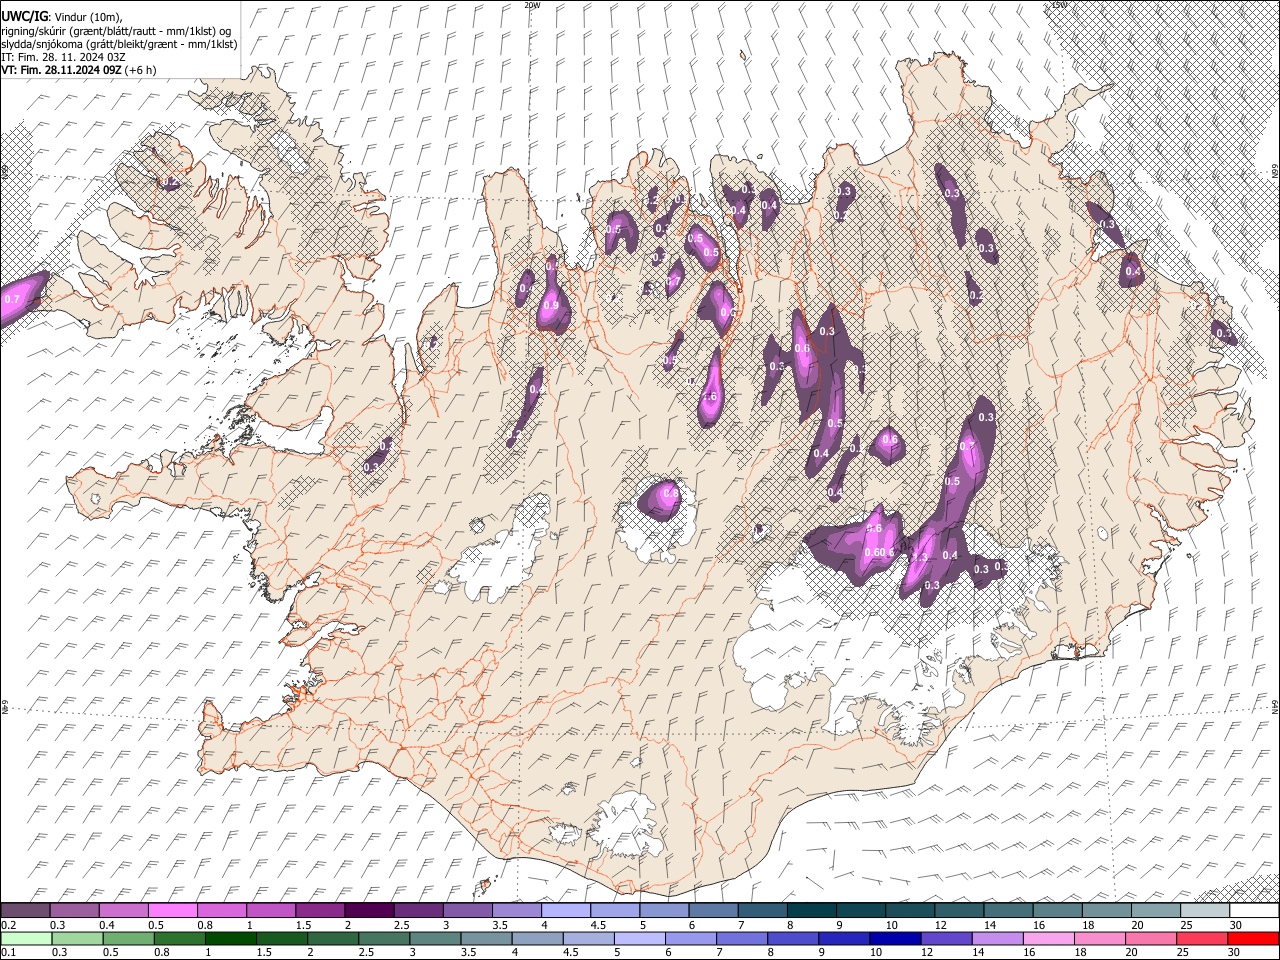Click the "15W" longitude label on top edge
Image resolution: width=1280 pixels, height=960 pixels.
1059,5
